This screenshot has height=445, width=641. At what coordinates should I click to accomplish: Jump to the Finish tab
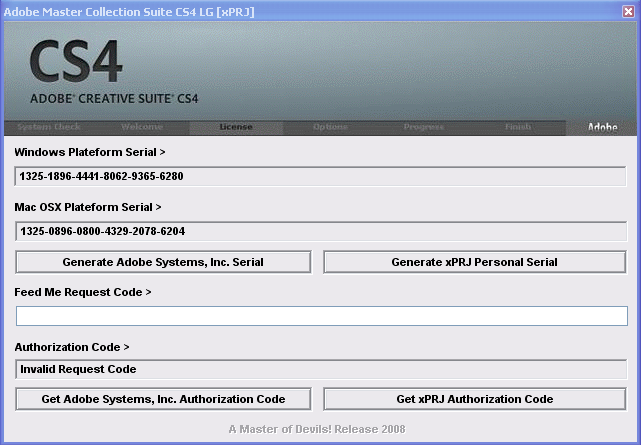tap(518, 127)
